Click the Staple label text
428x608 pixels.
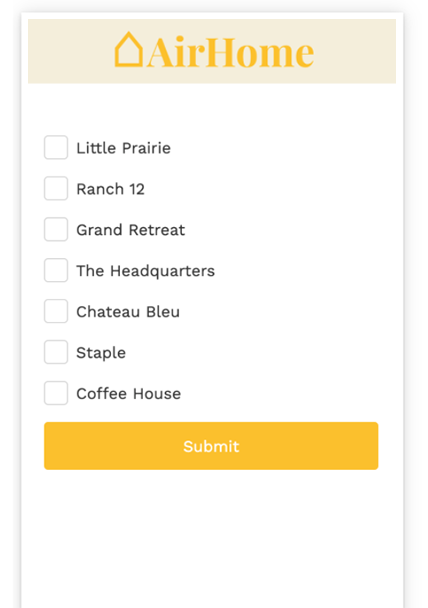[101, 353]
